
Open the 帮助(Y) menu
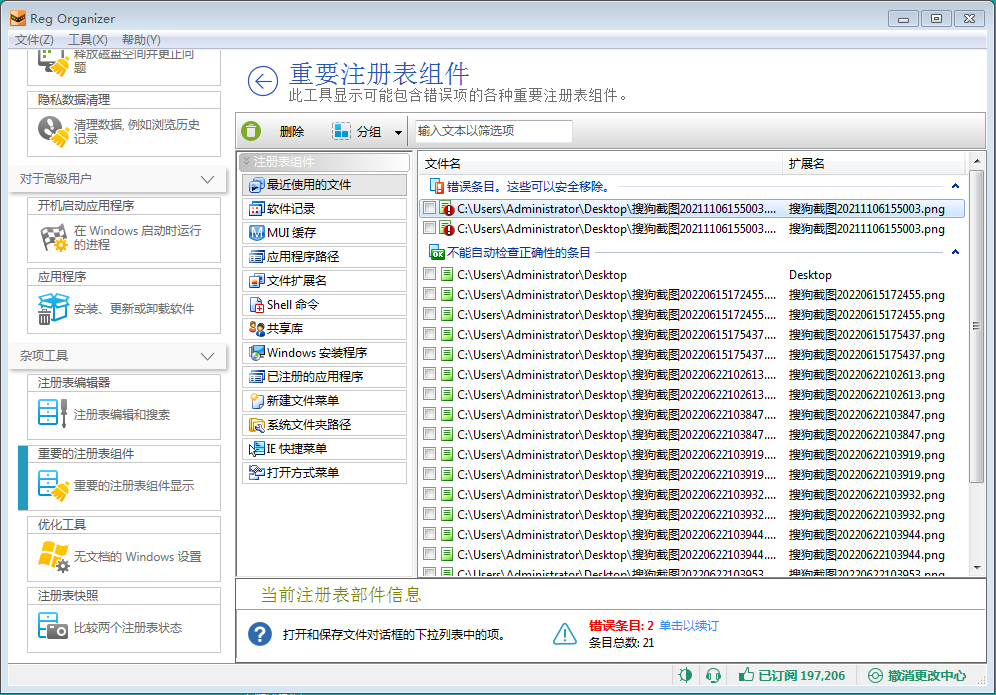pyautogui.click(x=140, y=39)
